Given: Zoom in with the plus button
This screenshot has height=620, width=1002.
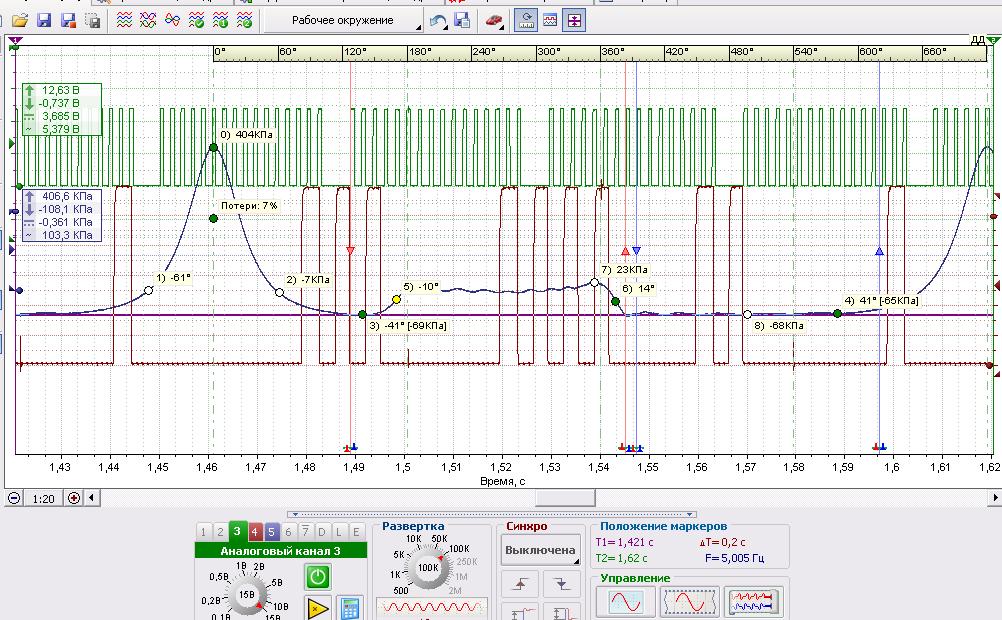Looking at the screenshot, I should click(x=74, y=498).
